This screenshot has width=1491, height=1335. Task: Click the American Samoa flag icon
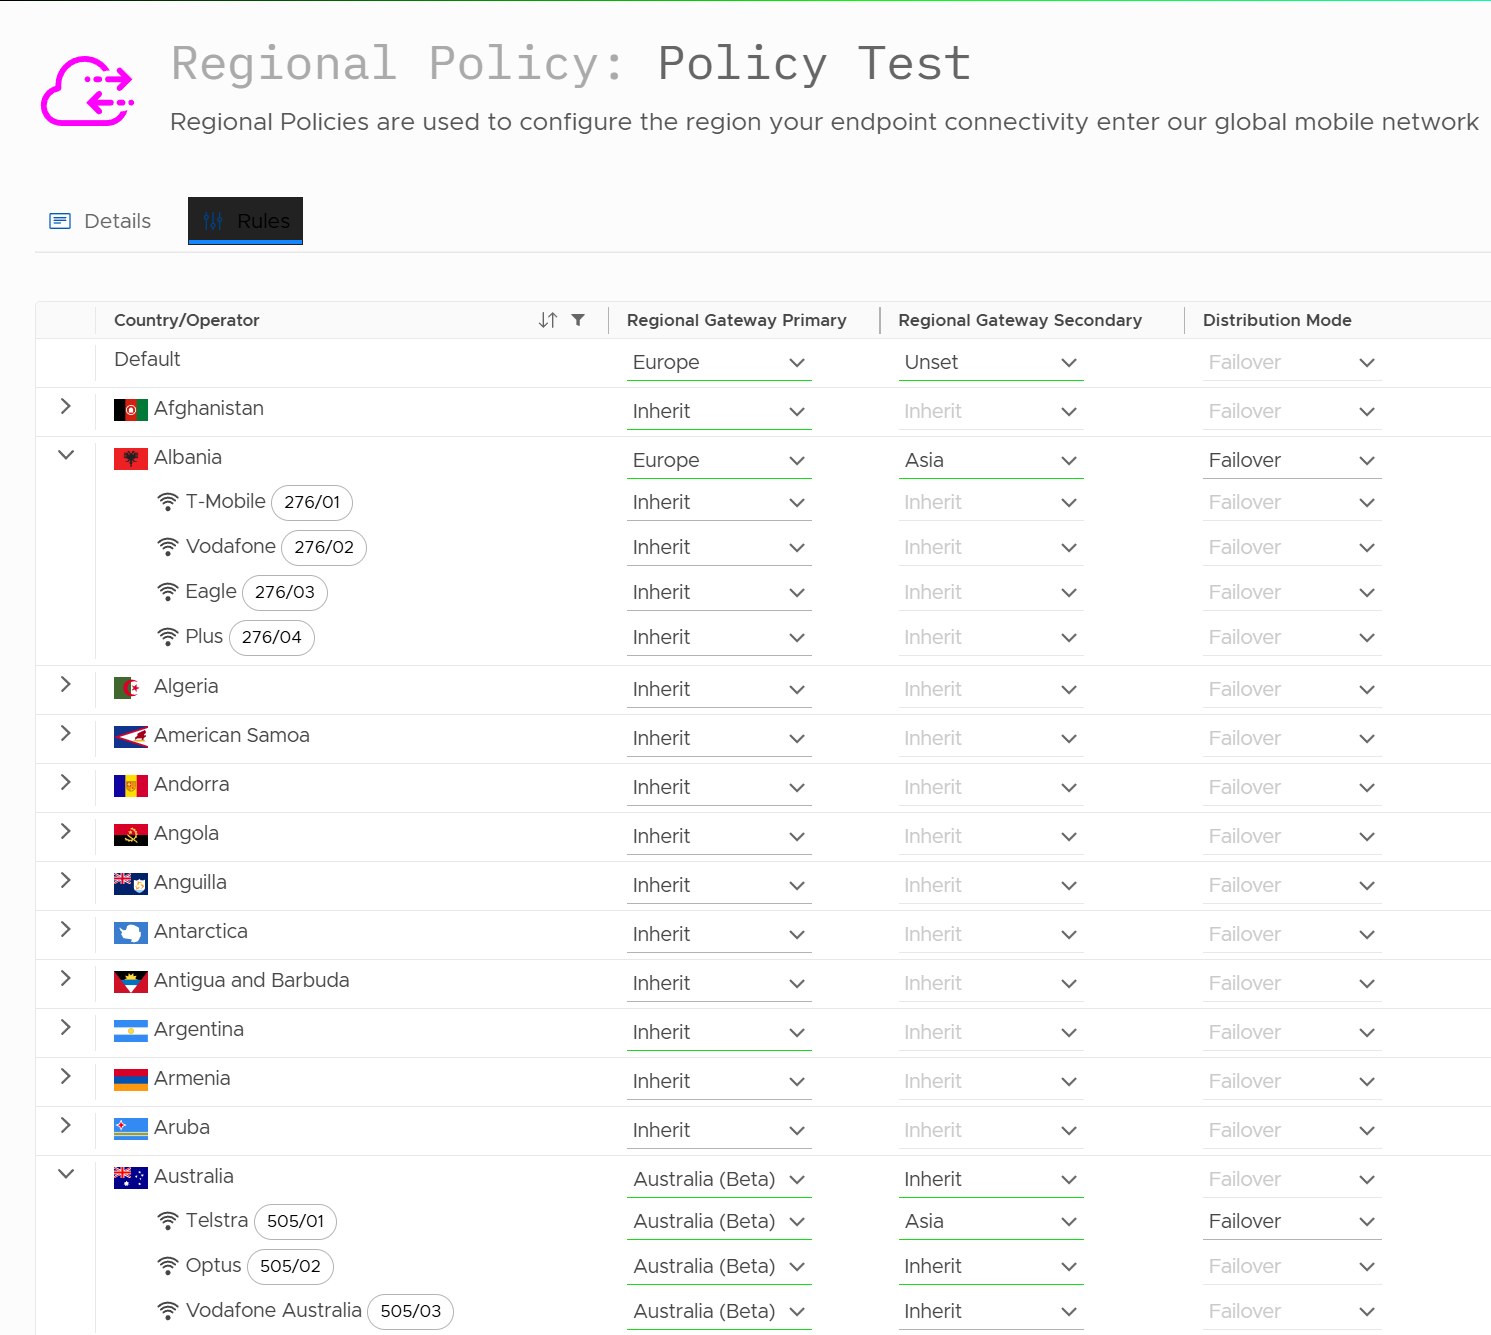(131, 736)
